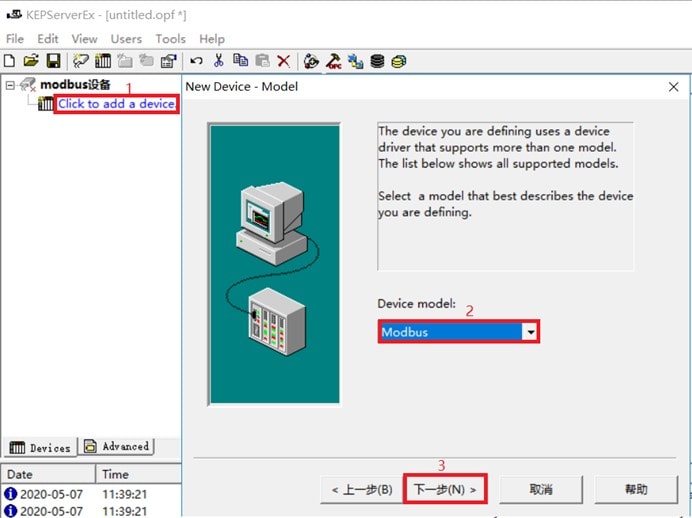Click the wizard computer illustration

click(274, 264)
